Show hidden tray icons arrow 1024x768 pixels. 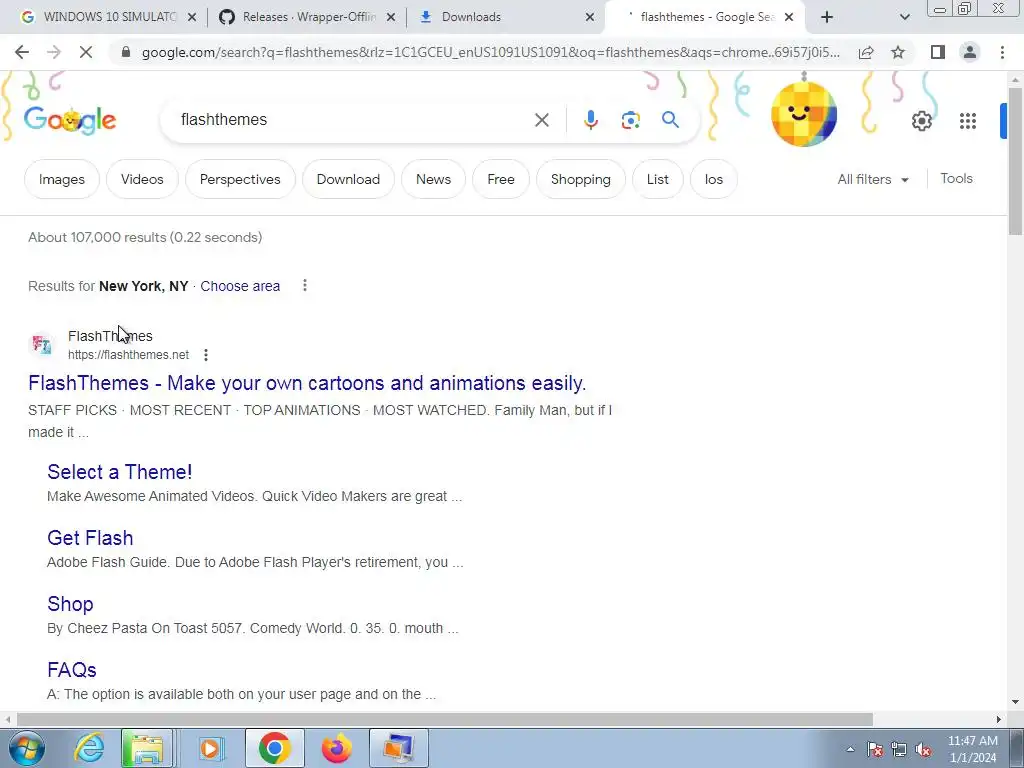(850, 750)
